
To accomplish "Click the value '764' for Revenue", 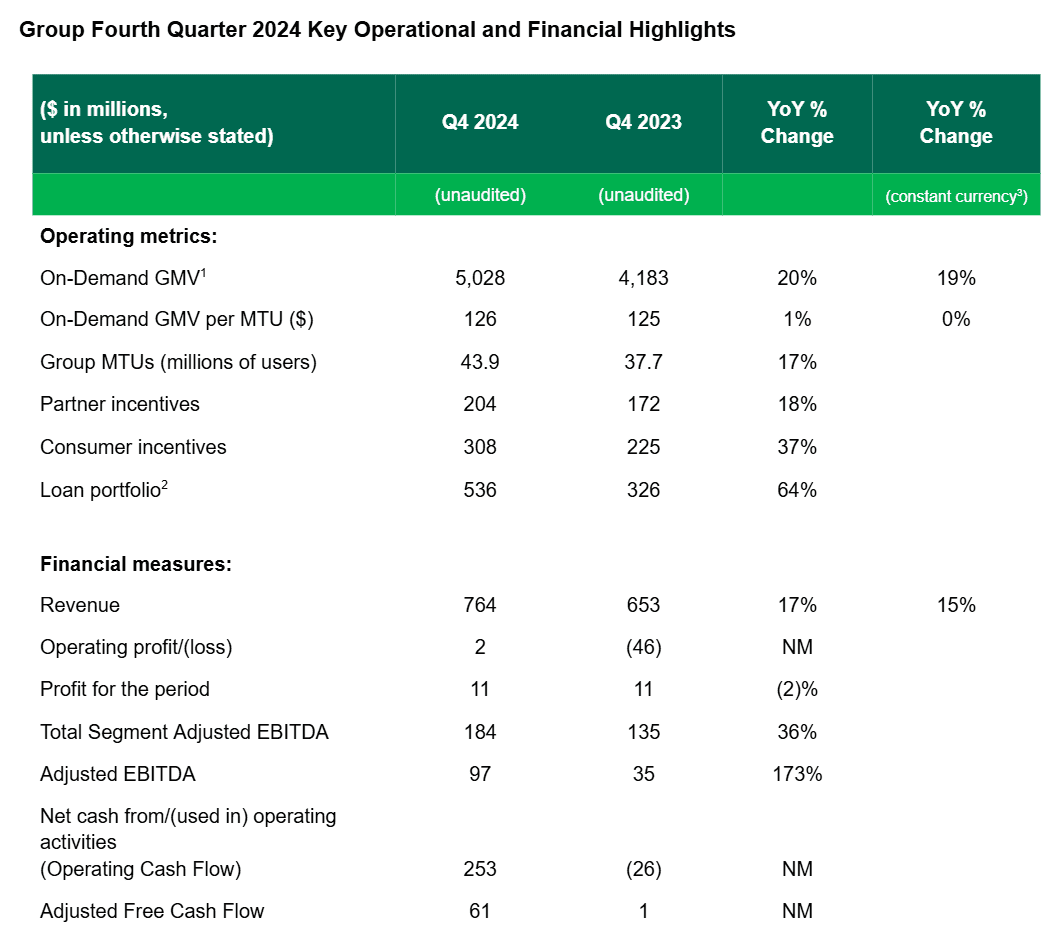I will click(480, 604).
